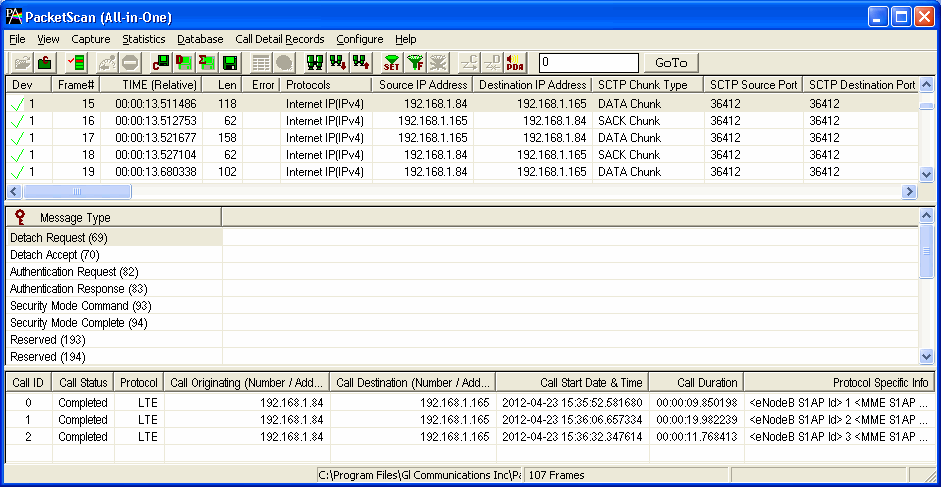Image resolution: width=941 pixels, height=487 pixels.
Task: Open the Call Detail Records menu
Action: click(x=280, y=39)
